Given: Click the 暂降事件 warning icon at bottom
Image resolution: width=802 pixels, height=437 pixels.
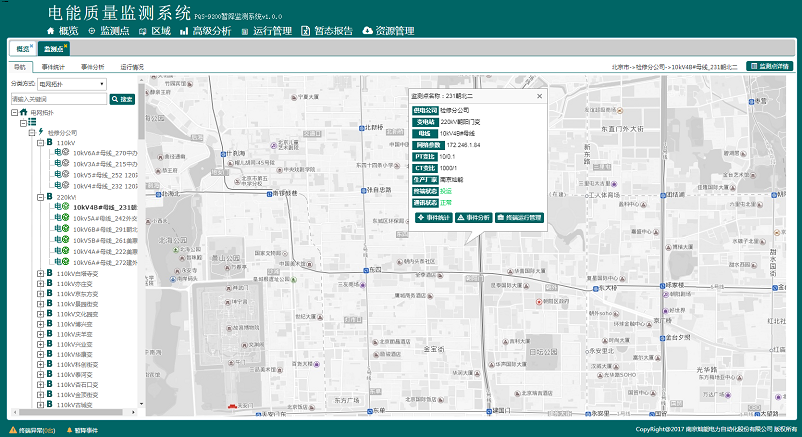Looking at the screenshot, I should click(x=68, y=430).
